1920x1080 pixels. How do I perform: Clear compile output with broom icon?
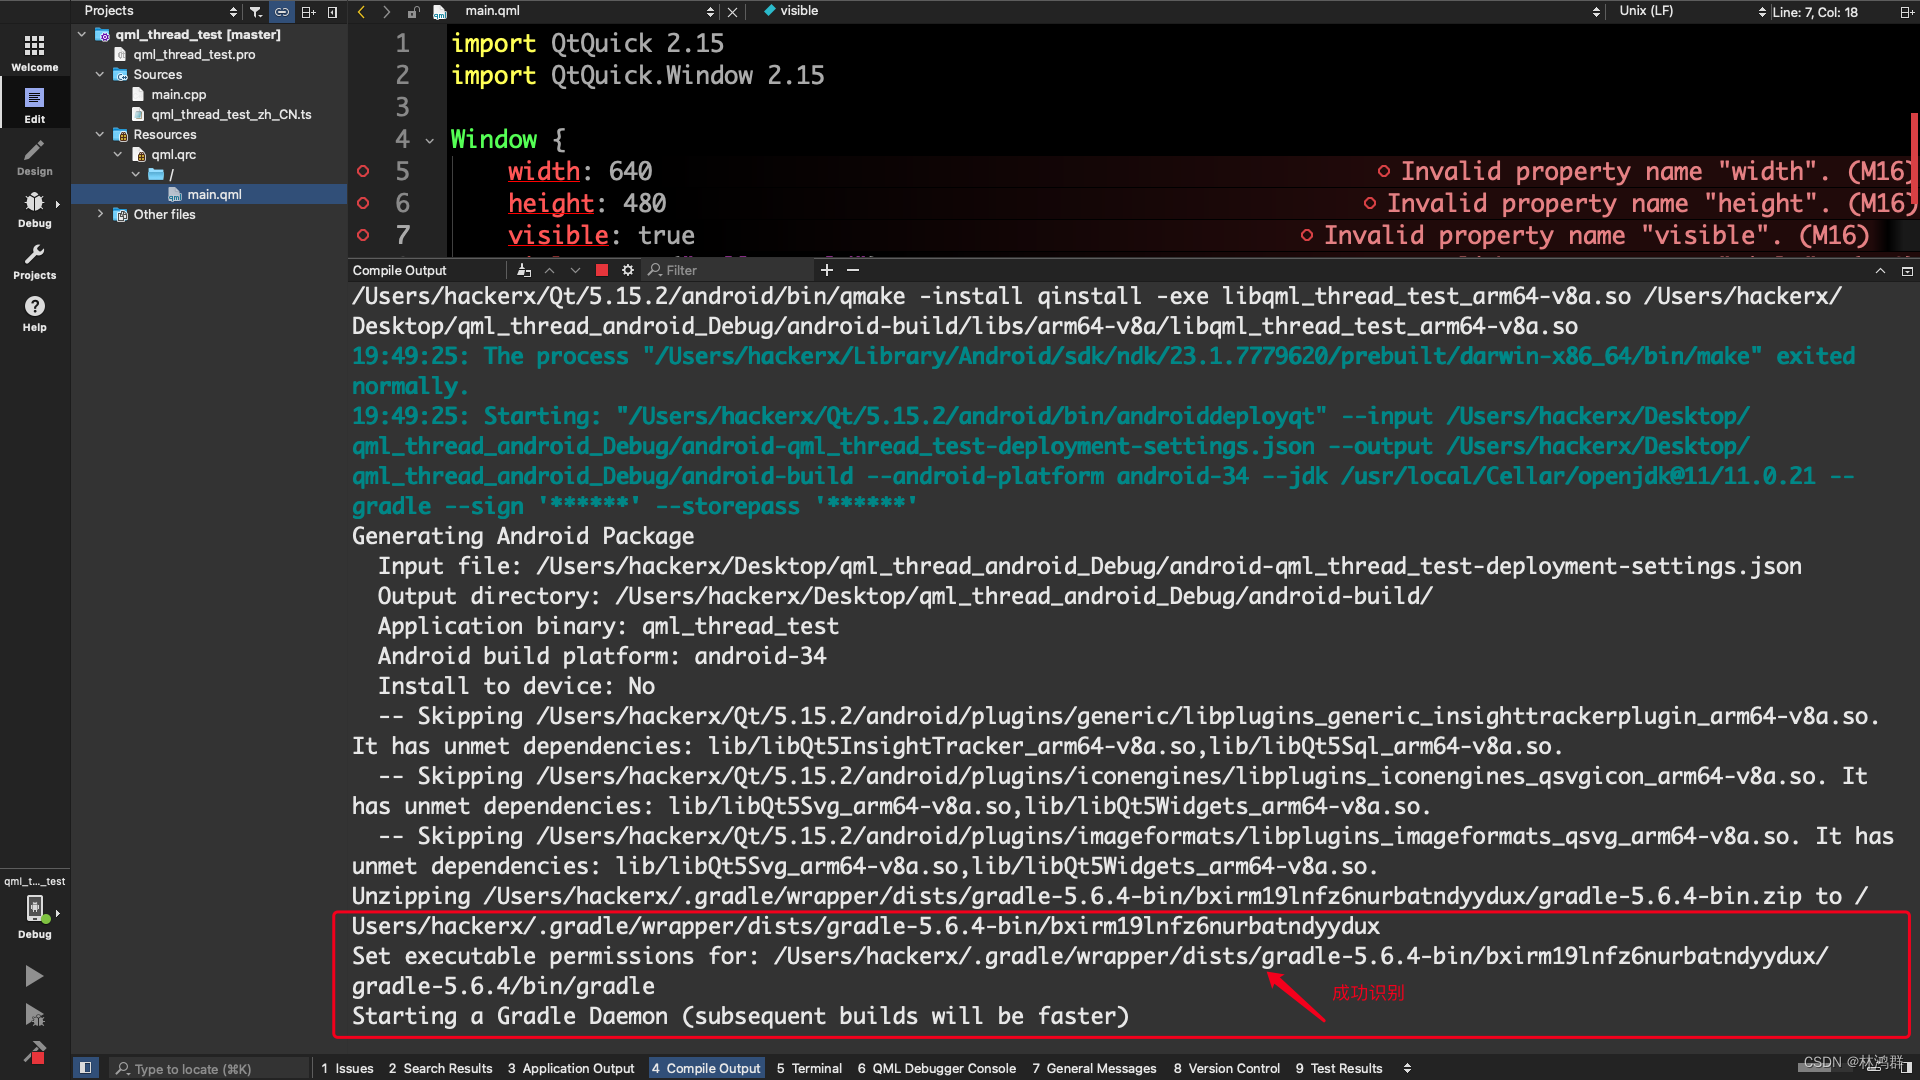[x=524, y=270]
